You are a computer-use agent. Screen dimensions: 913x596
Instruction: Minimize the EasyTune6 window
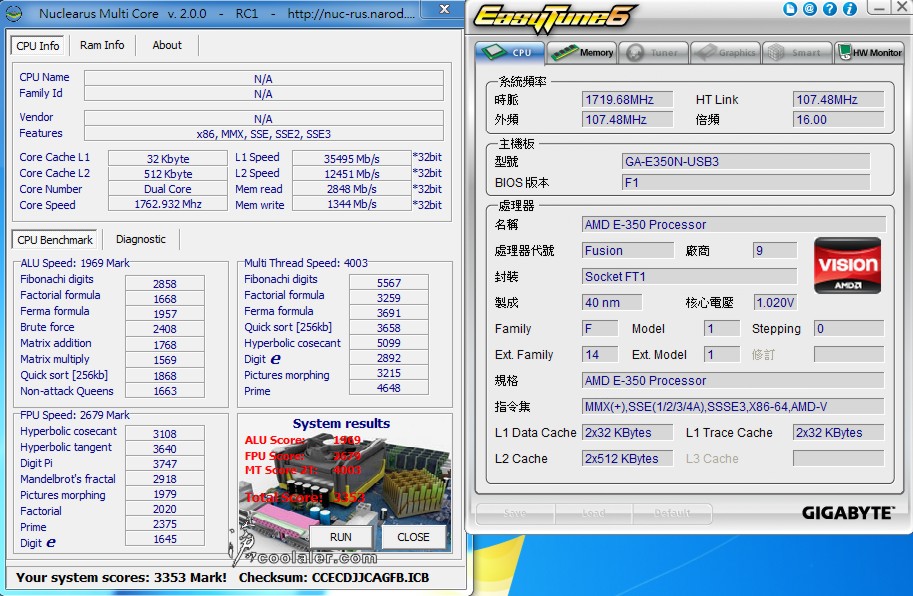[879, 8]
